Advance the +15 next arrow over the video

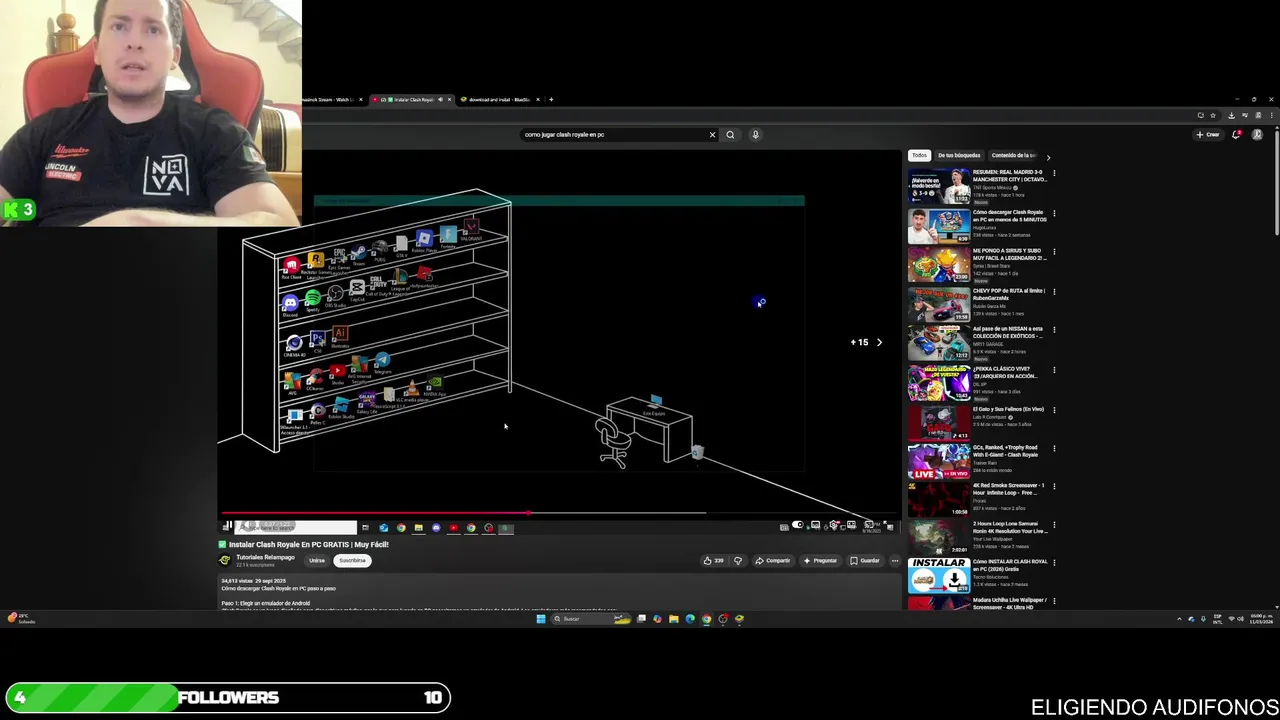(879, 342)
